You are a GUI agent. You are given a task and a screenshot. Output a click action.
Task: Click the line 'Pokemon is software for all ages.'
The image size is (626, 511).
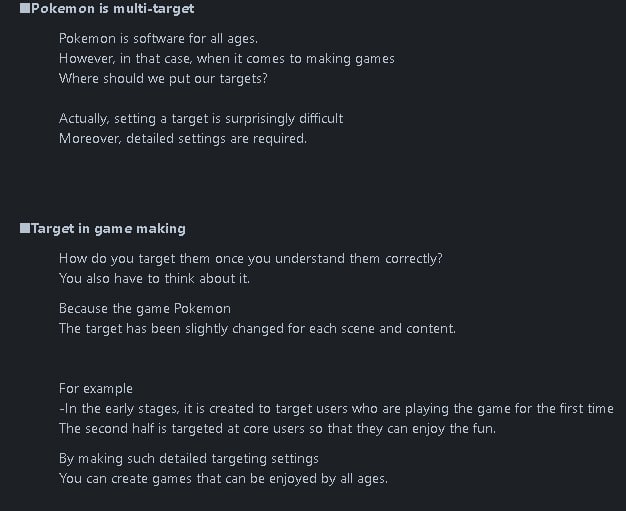(158, 39)
